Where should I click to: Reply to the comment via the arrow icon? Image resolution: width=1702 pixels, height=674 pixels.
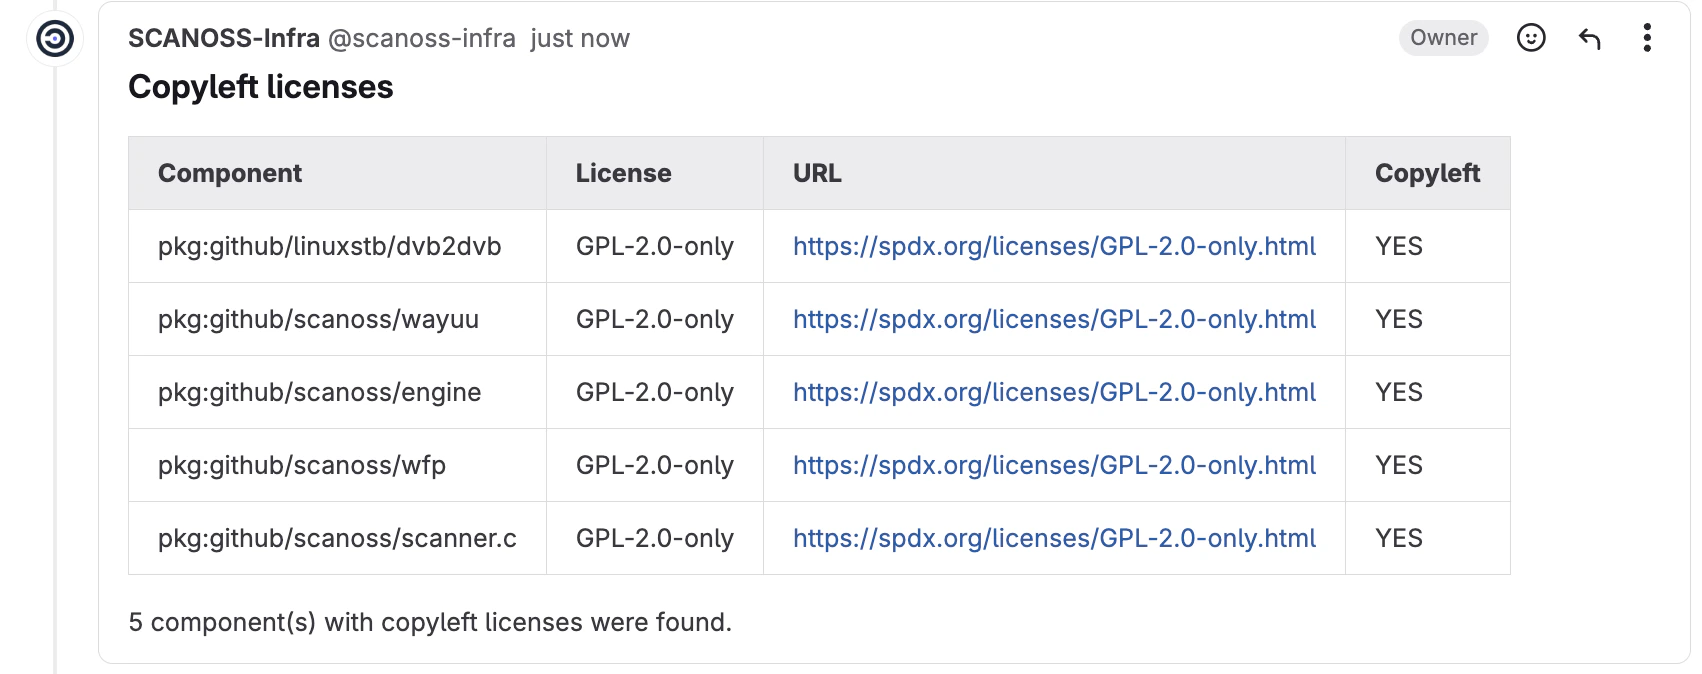pyautogui.click(x=1589, y=38)
